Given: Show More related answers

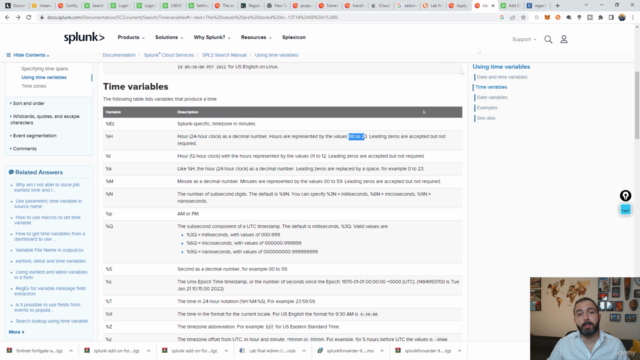Looking at the screenshot, I should (16, 332).
